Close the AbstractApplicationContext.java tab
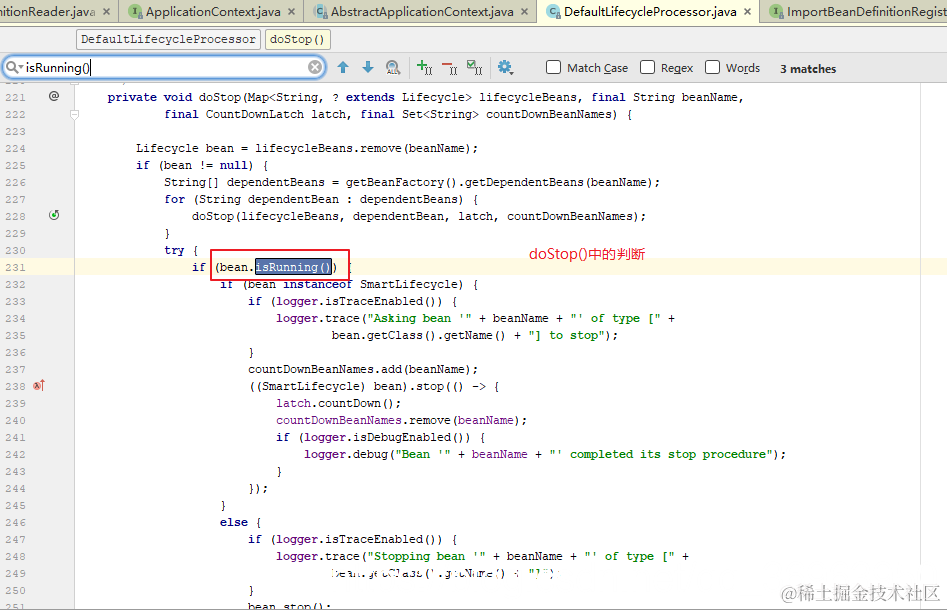 point(524,11)
